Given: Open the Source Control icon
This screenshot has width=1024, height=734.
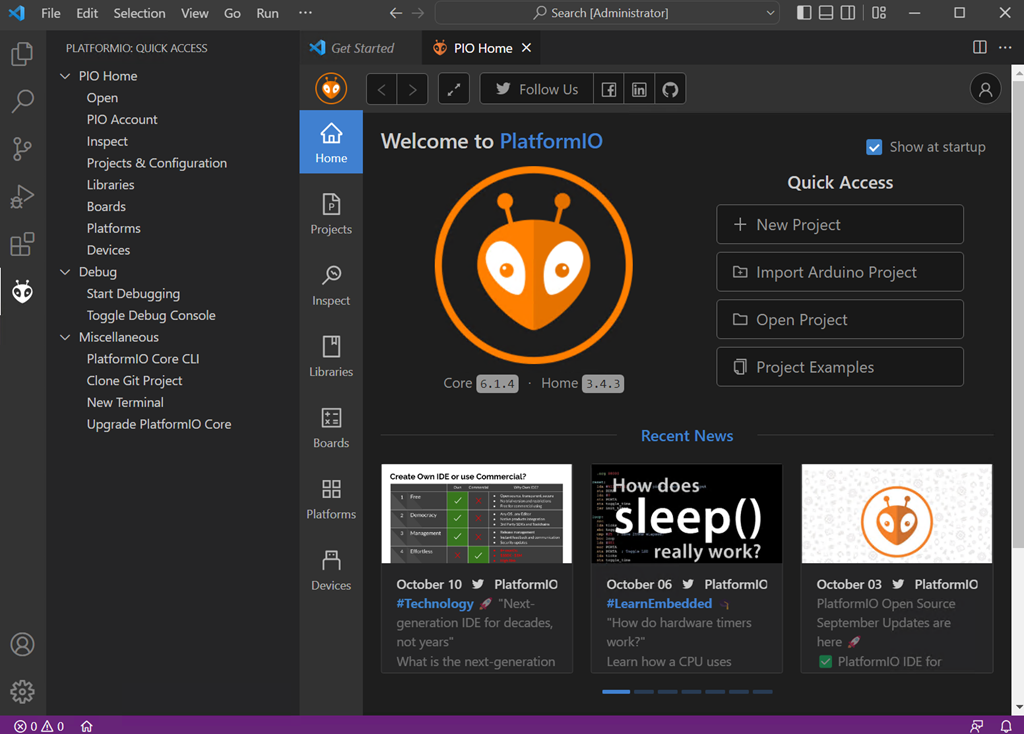Looking at the screenshot, I should (22, 149).
